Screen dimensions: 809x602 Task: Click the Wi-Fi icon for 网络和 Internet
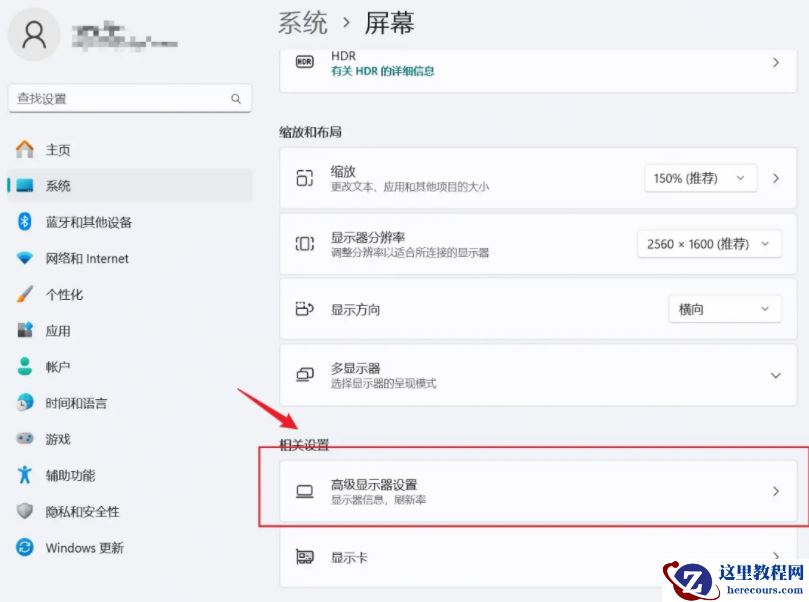[x=25, y=258]
